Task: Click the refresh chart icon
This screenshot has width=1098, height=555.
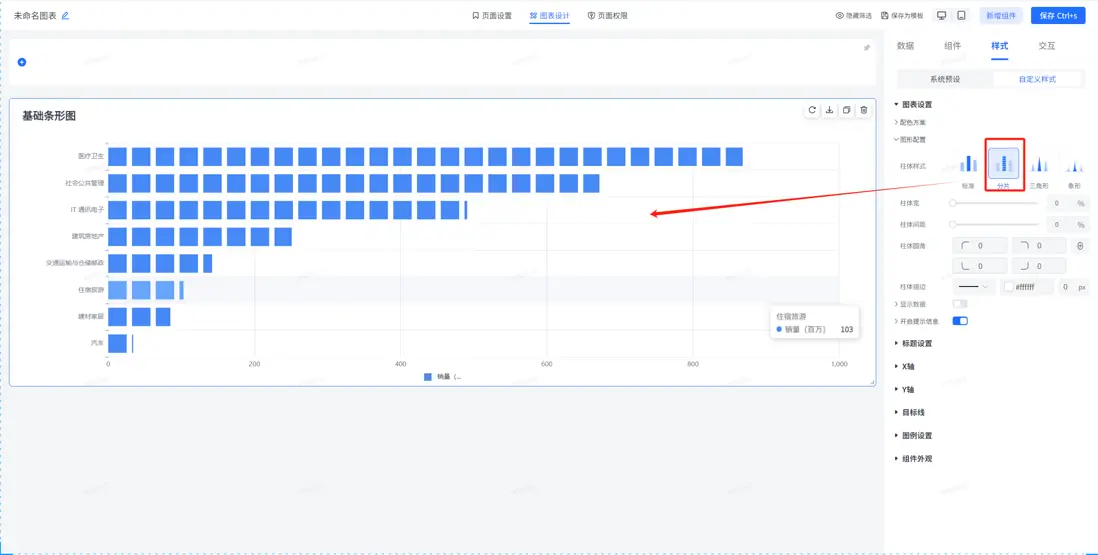Action: point(812,110)
